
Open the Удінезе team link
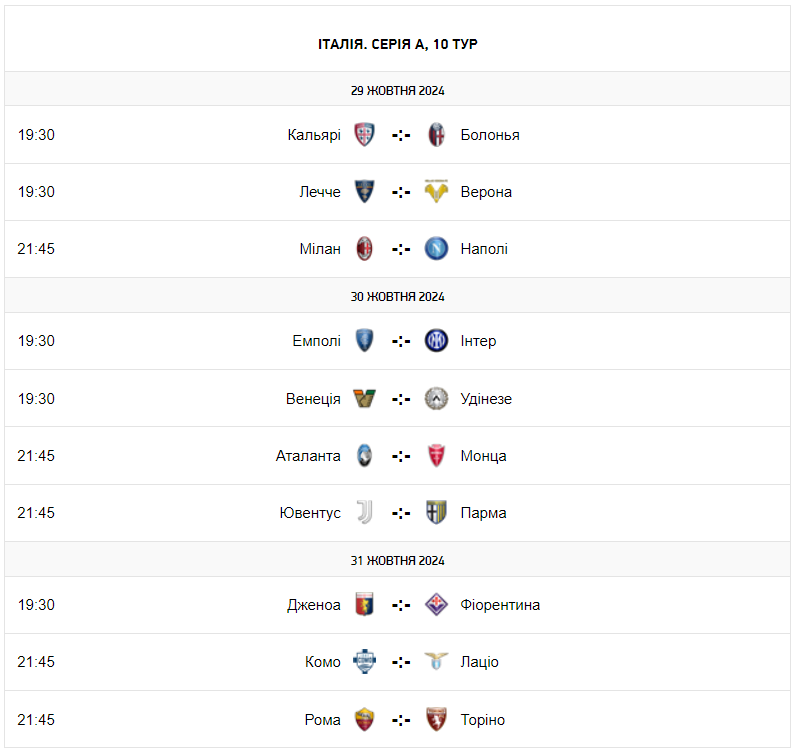click(486, 399)
